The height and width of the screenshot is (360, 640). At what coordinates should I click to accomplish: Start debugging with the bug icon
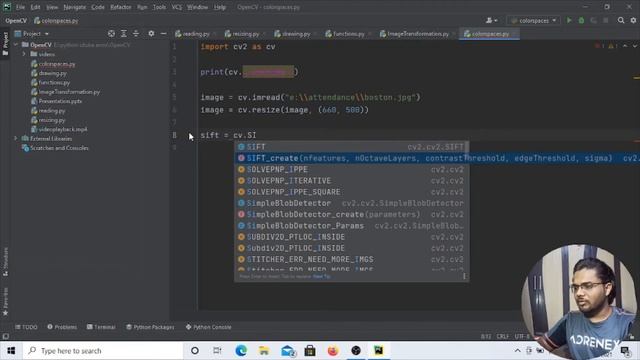[x=581, y=20]
